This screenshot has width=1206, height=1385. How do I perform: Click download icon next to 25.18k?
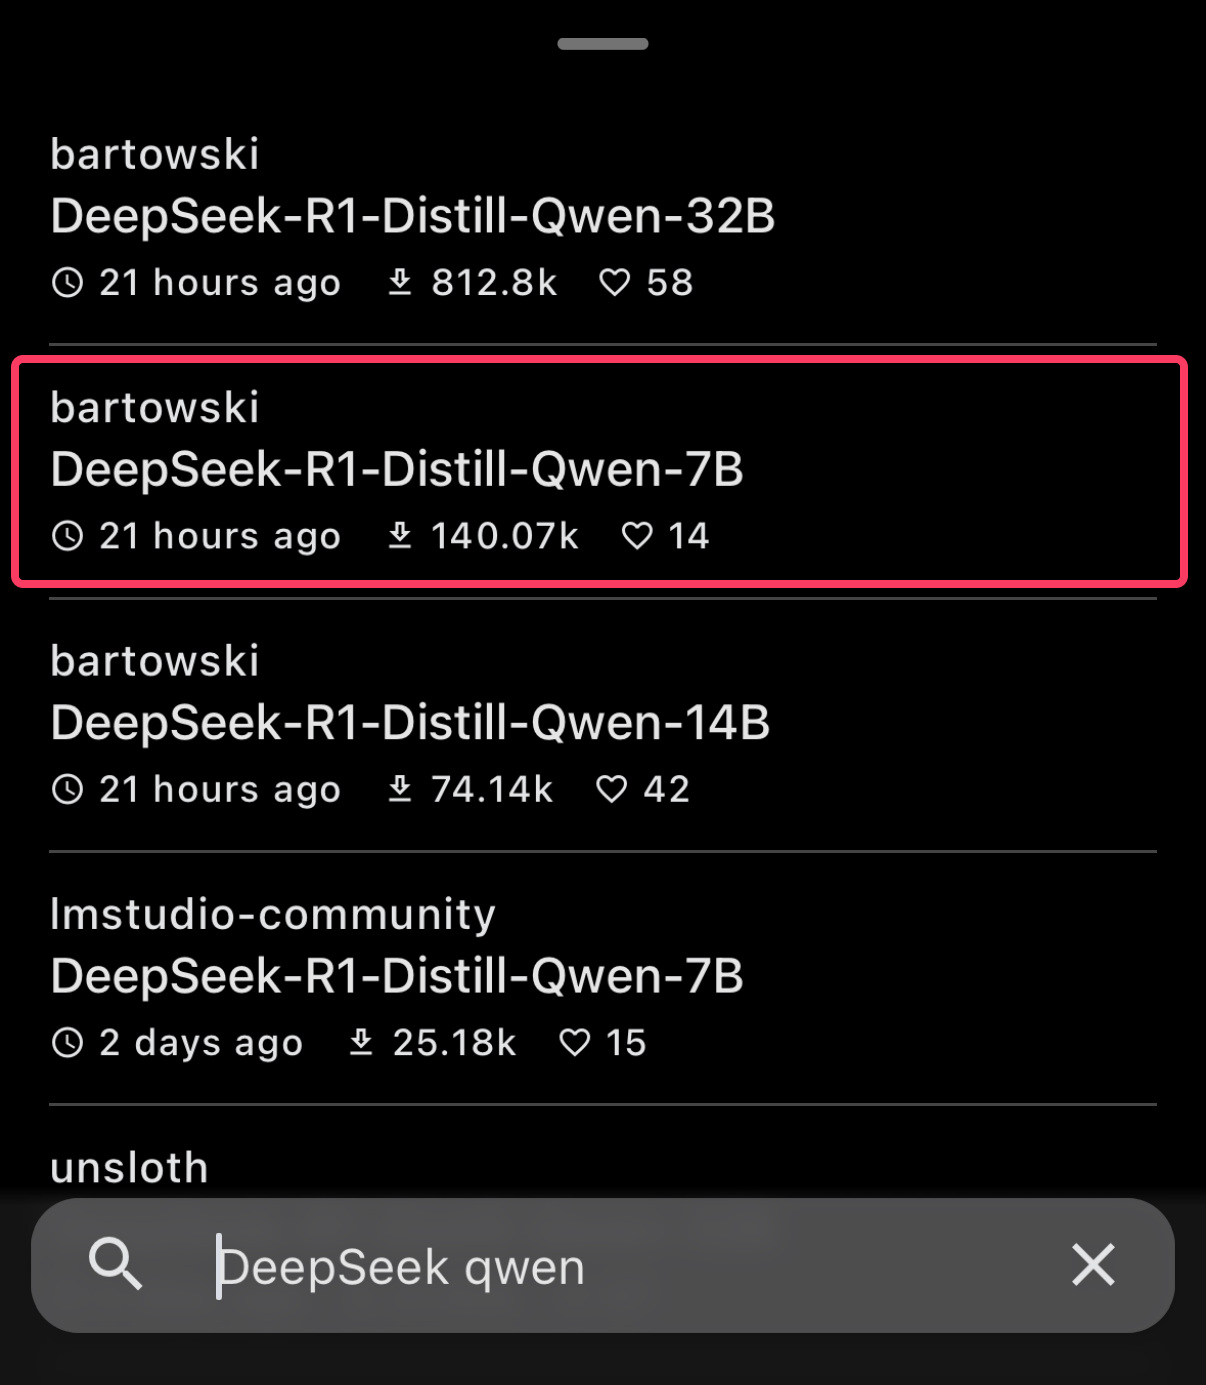tap(361, 1043)
